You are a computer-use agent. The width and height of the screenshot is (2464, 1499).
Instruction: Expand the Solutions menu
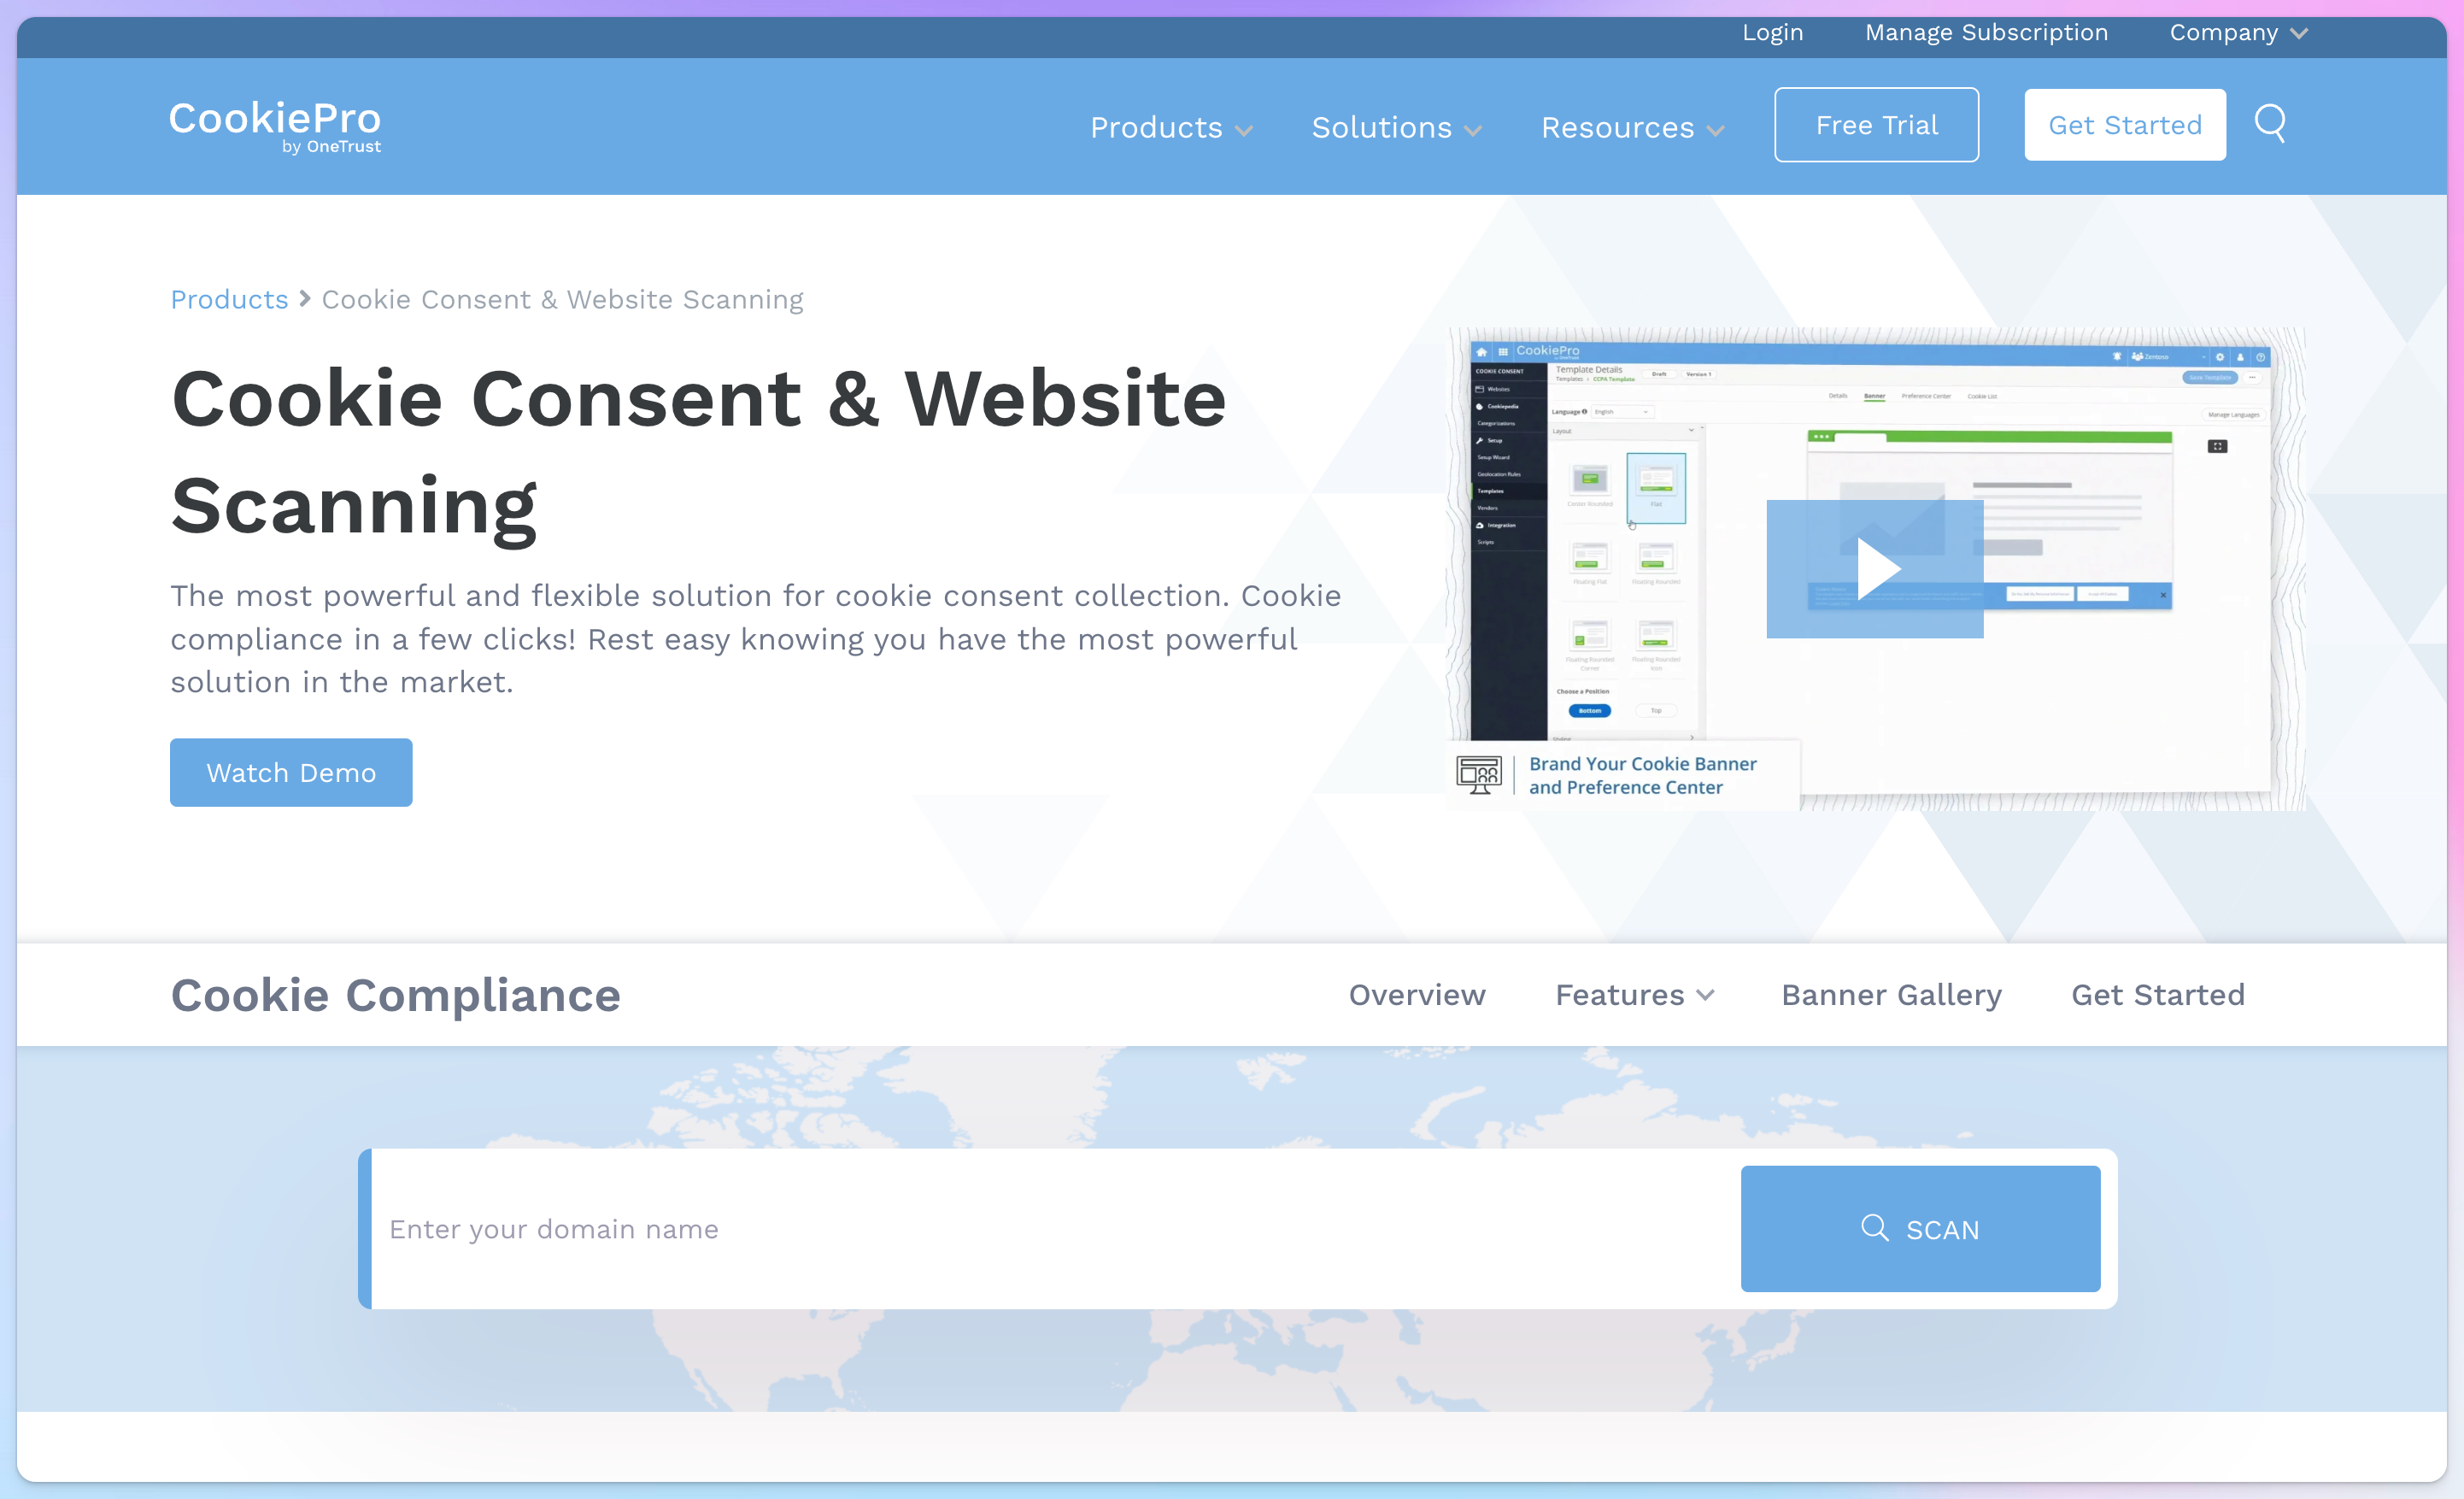click(x=1395, y=128)
